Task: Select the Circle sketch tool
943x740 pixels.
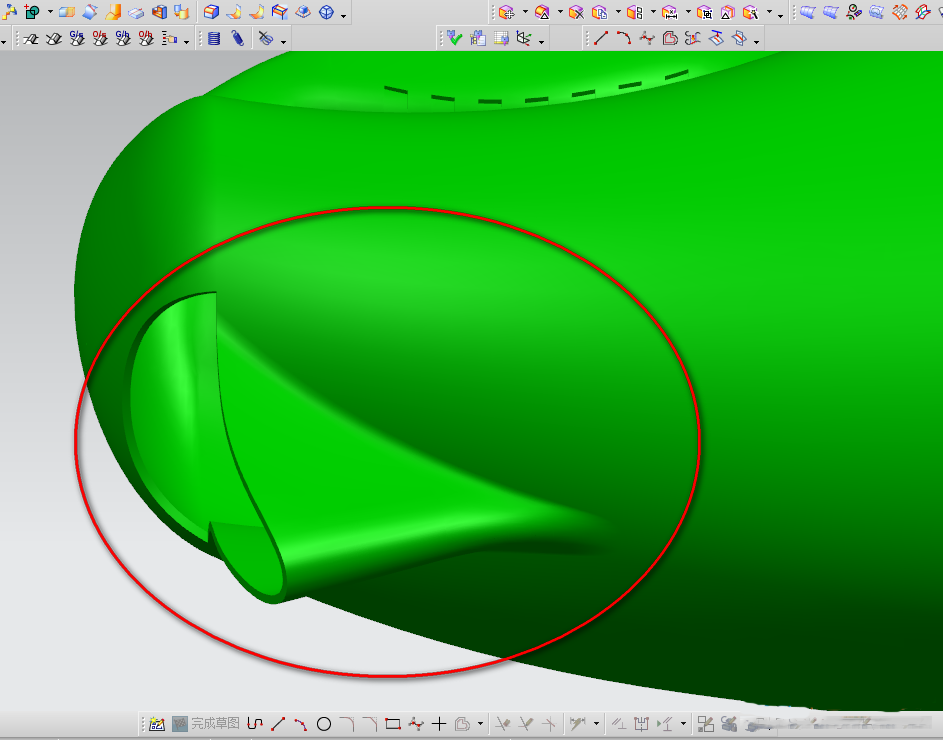Action: coord(323,723)
